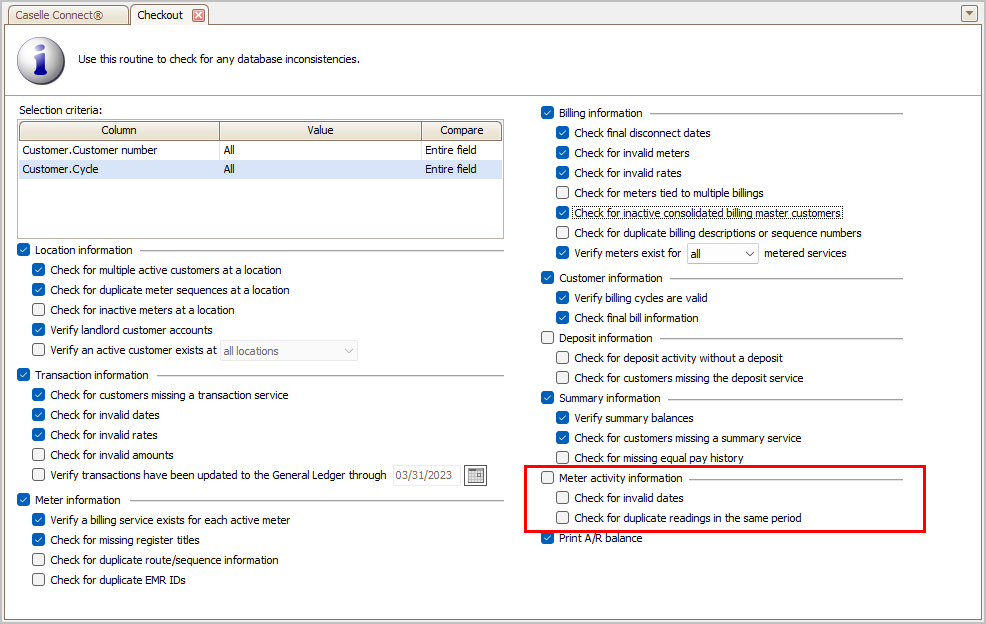
Task: Enable Check for duplicate EMR IDs
Action: pos(39,580)
